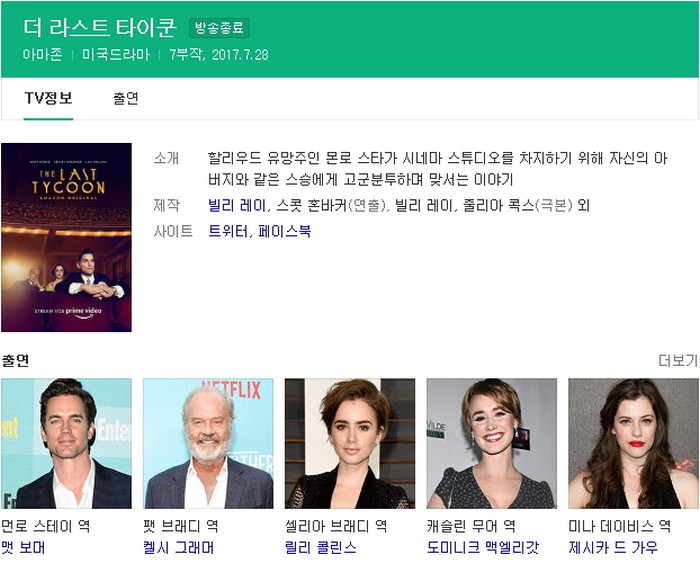Open the 도미니크 맥엘리갓 actor link
700x564 pixels.
[483, 547]
